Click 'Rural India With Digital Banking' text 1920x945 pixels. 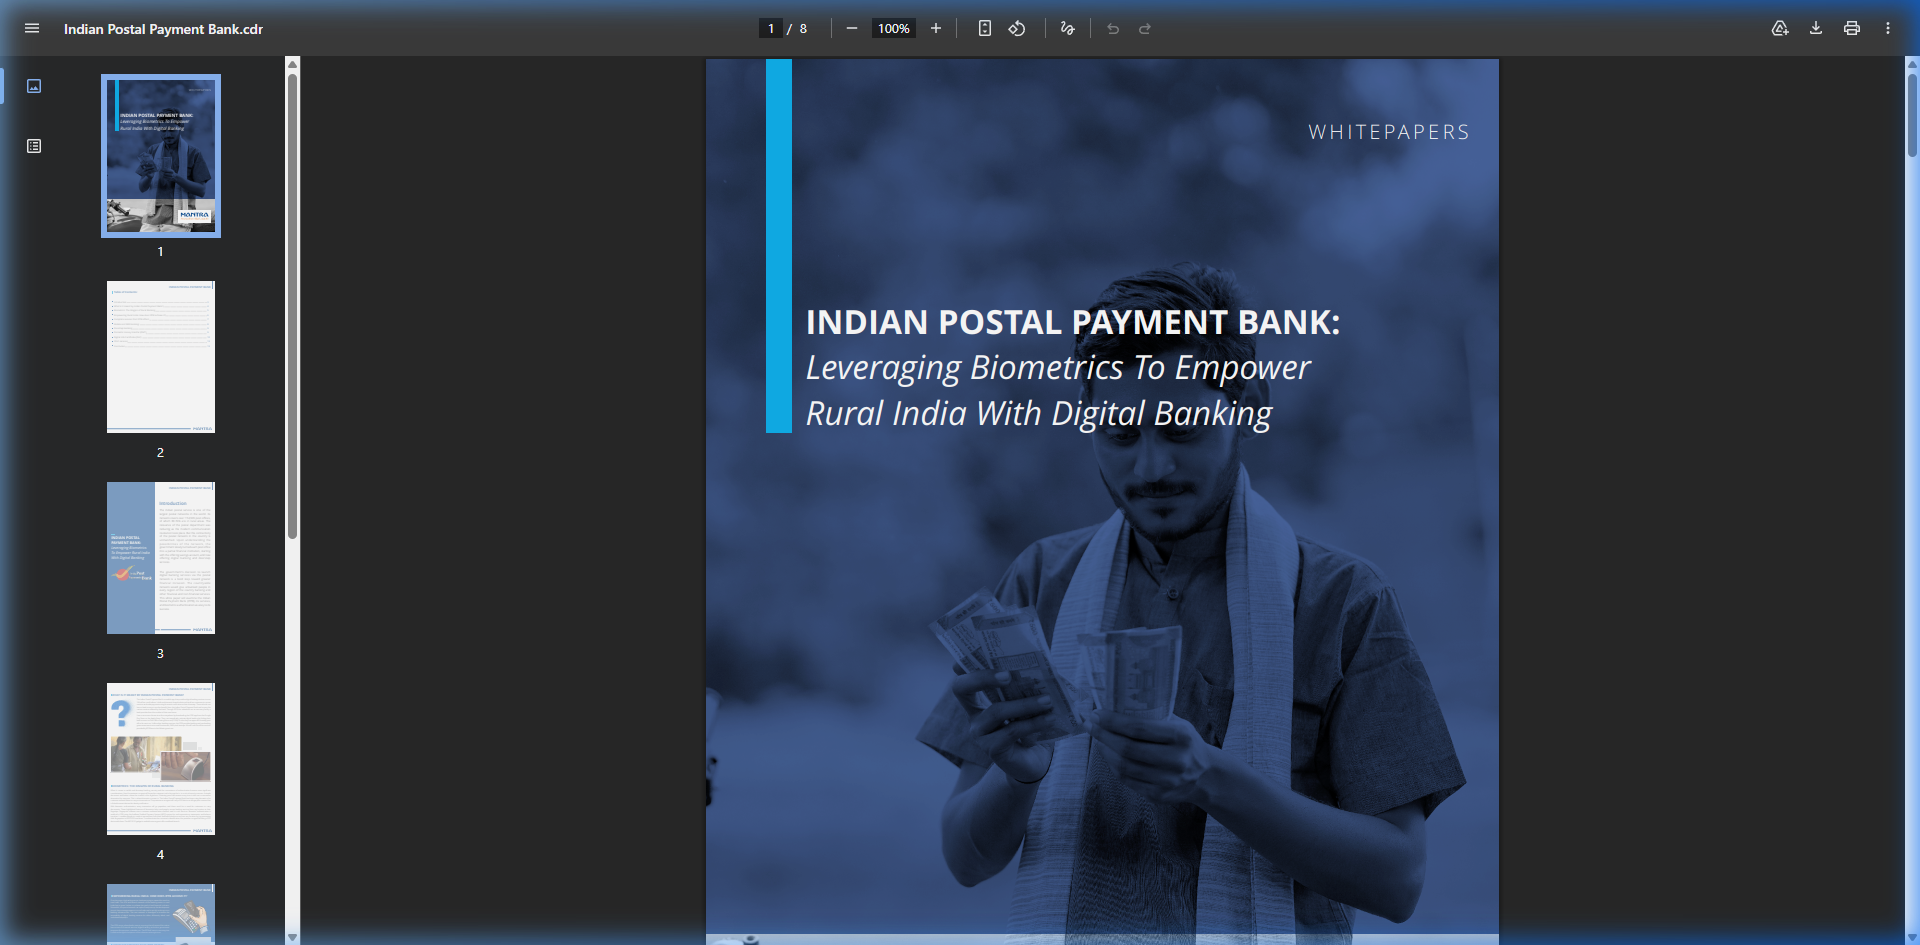coord(1039,413)
